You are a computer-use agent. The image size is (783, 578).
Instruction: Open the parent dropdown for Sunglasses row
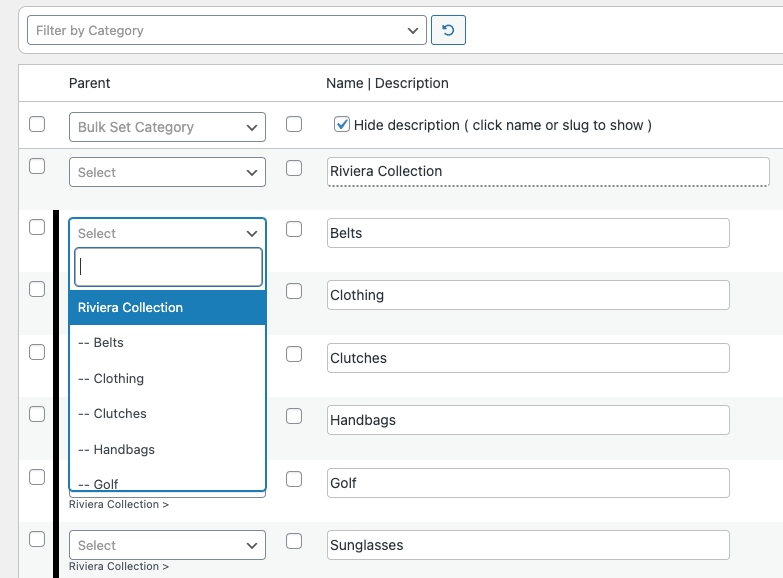[167, 545]
